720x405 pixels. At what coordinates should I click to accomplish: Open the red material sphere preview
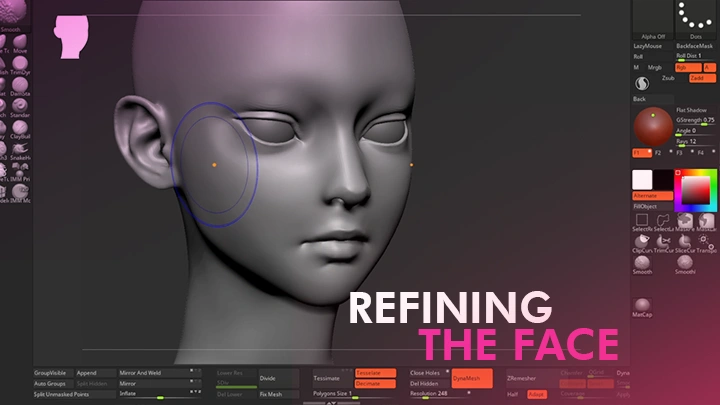tap(653, 126)
